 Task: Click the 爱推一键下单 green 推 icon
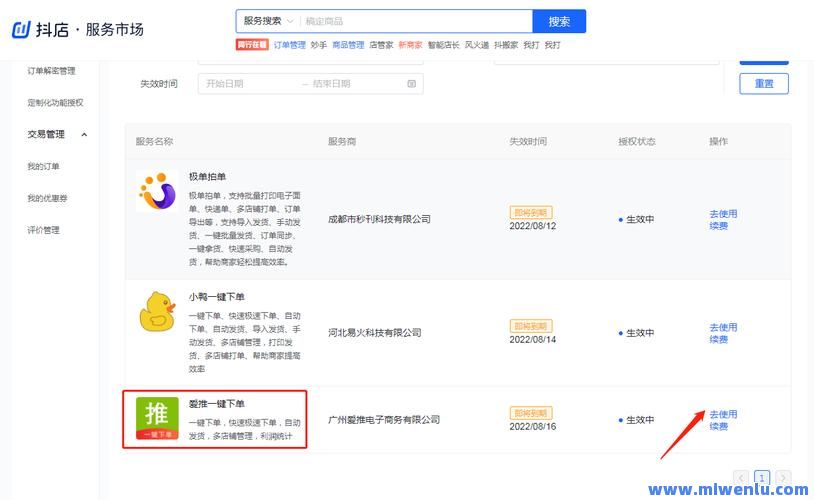(157, 418)
